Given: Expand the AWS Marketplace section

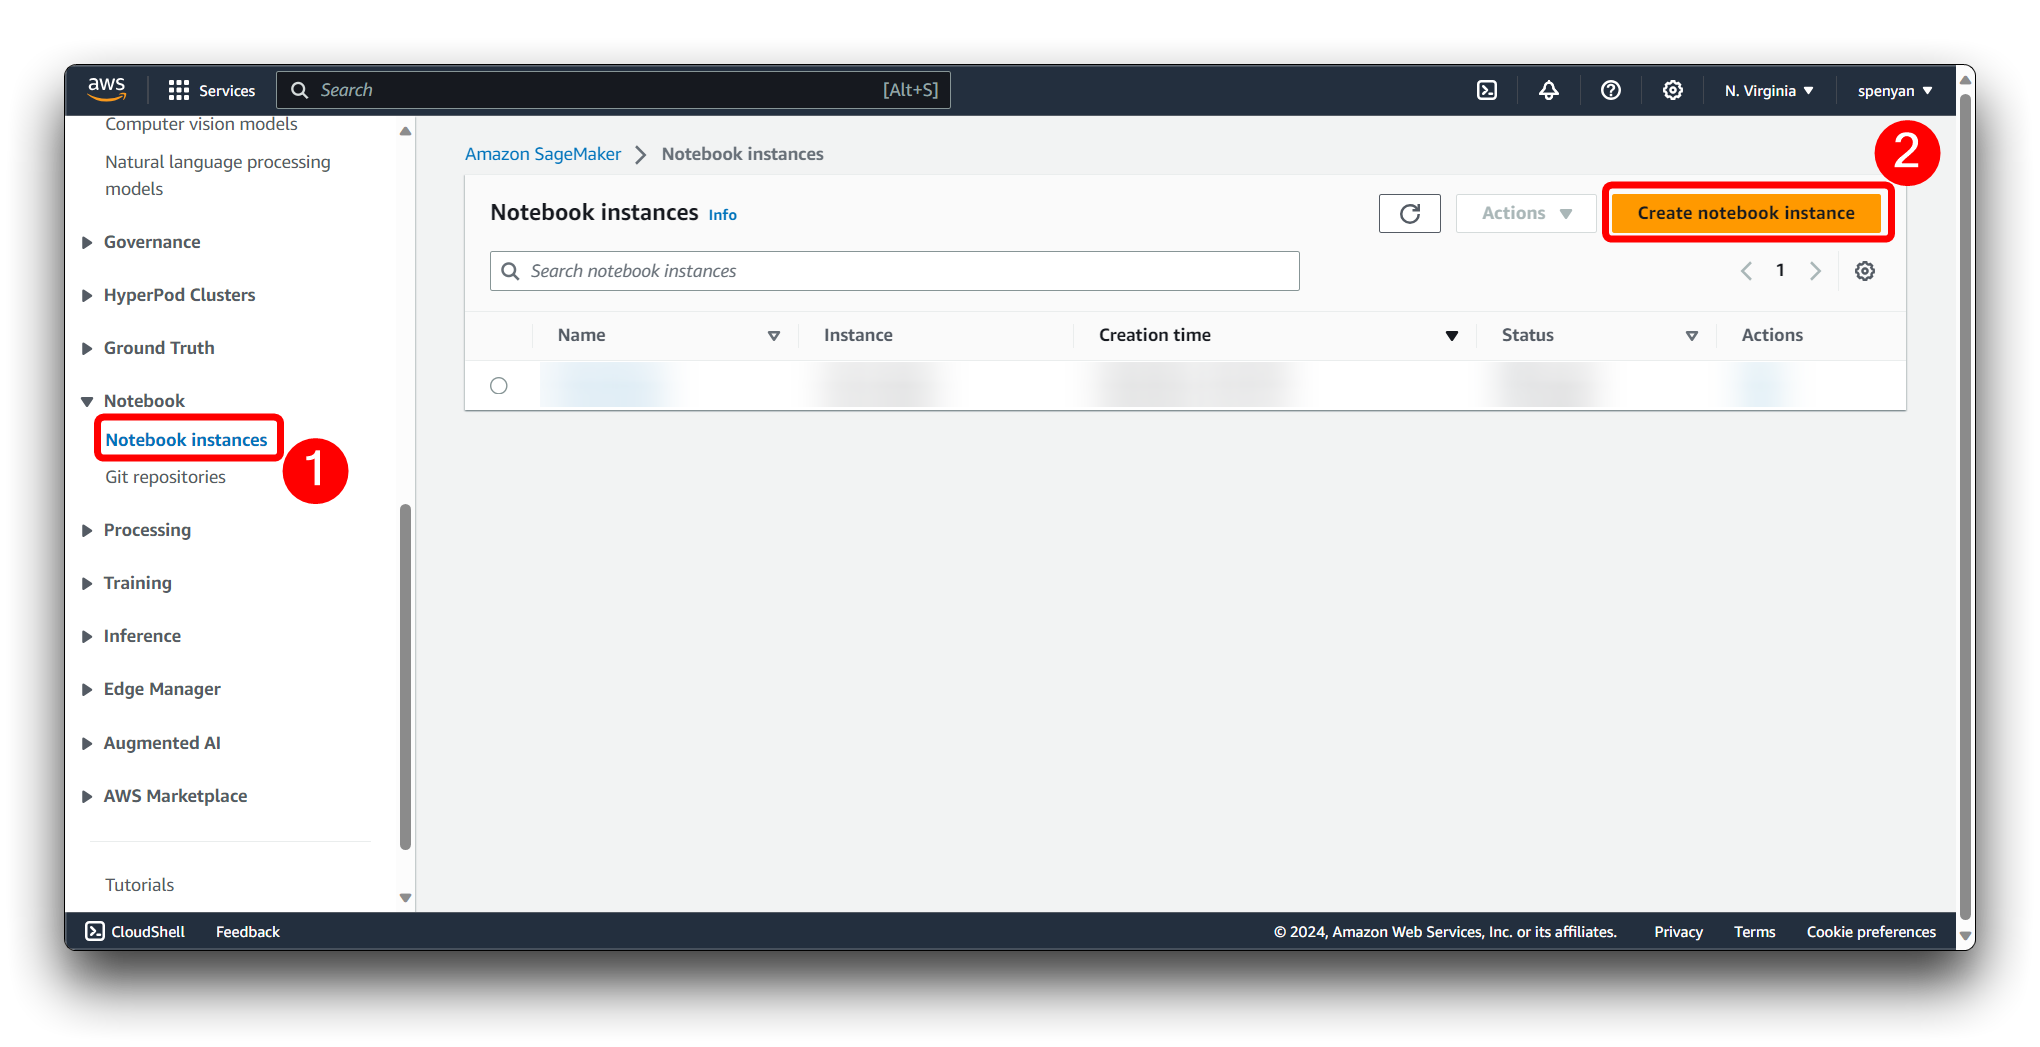Looking at the screenshot, I should coord(87,796).
